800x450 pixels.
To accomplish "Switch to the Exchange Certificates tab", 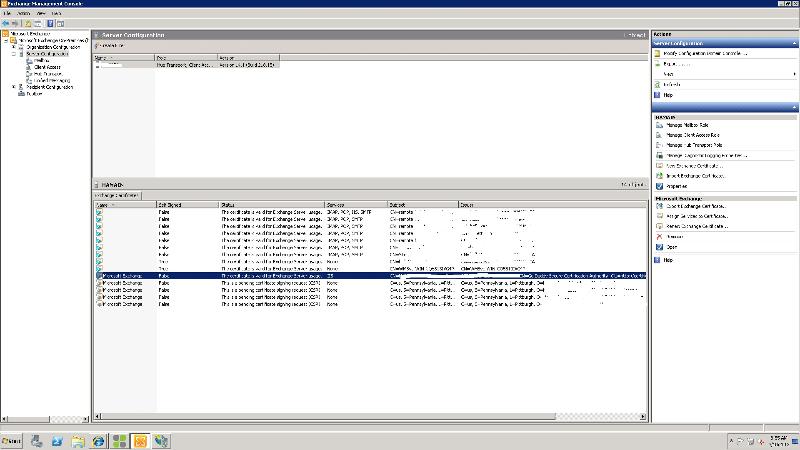I will pyautogui.click(x=118, y=195).
